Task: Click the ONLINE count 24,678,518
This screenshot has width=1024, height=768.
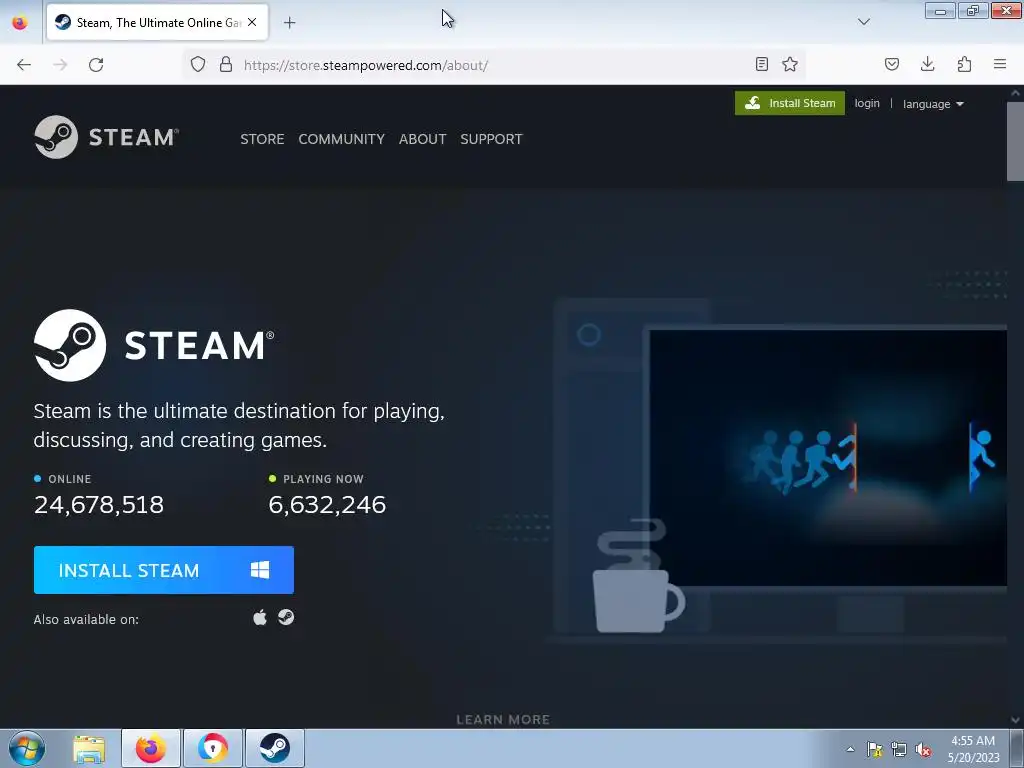Action: pos(99,504)
